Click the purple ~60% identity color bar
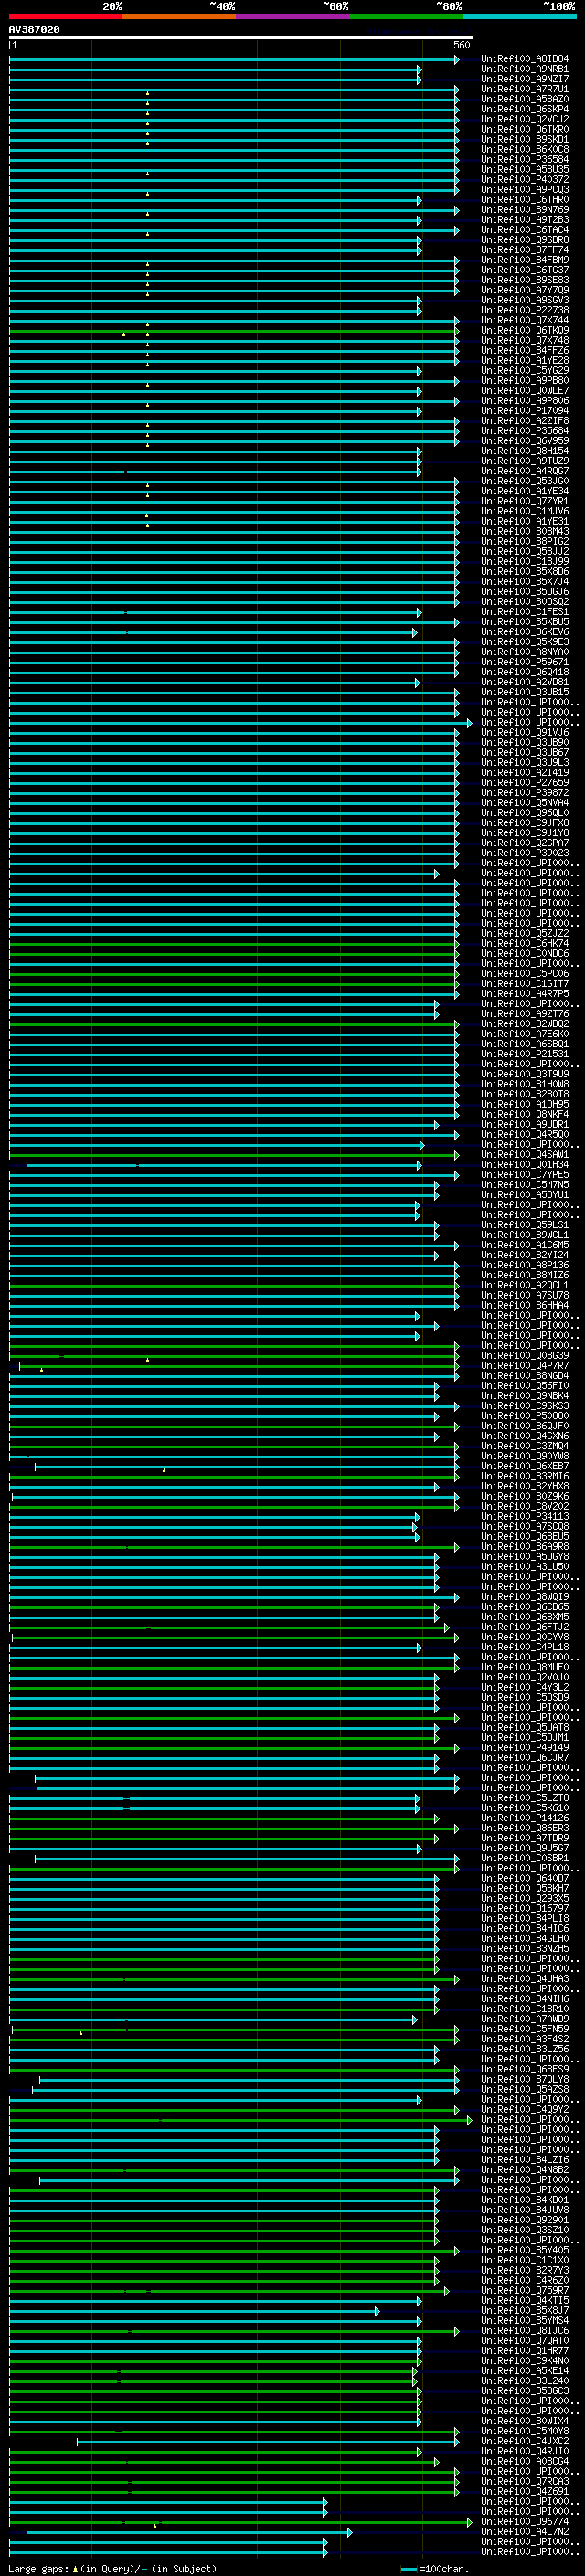This screenshot has height=2576, width=585. point(293,17)
